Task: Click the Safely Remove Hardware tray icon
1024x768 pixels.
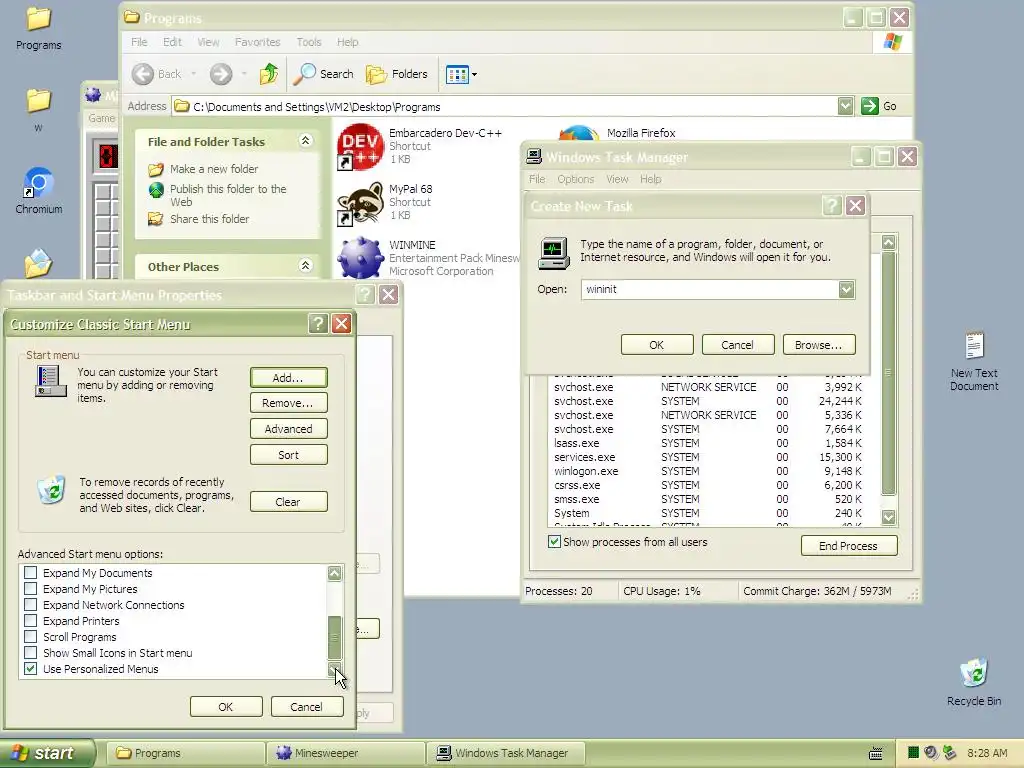Action: 949,753
